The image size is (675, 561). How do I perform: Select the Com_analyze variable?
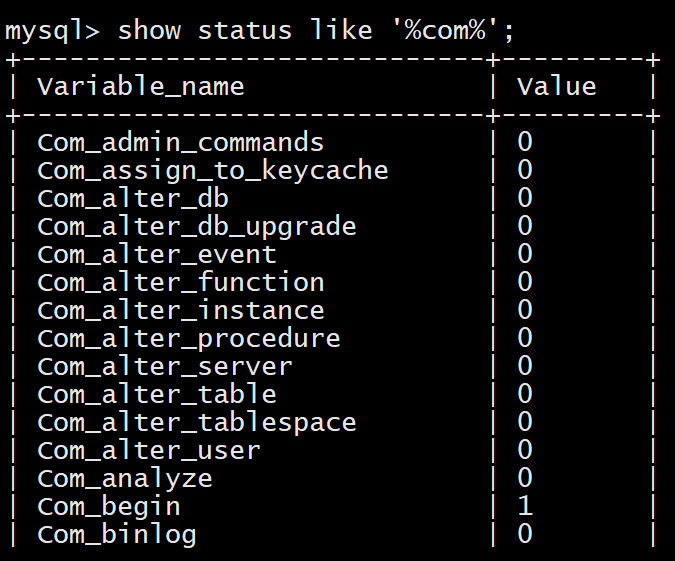click(125, 478)
